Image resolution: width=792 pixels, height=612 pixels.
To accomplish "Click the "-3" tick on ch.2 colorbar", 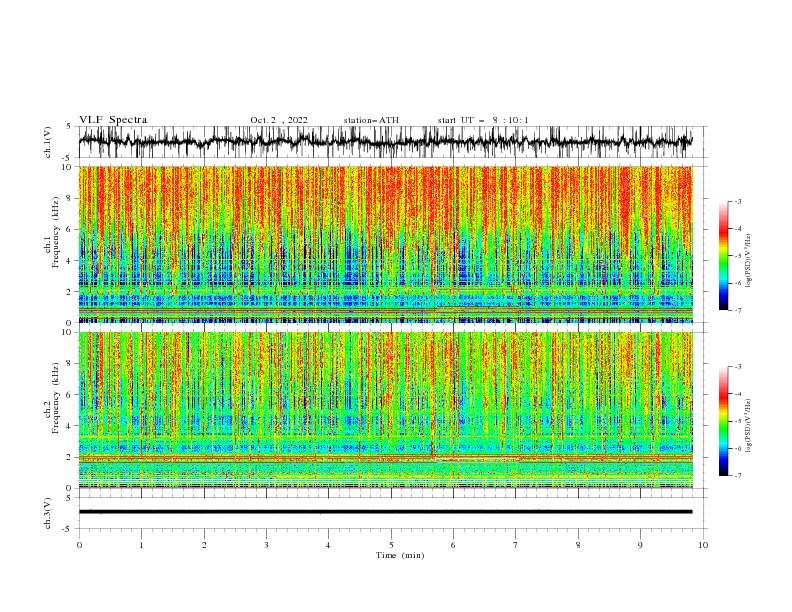I will [737, 367].
